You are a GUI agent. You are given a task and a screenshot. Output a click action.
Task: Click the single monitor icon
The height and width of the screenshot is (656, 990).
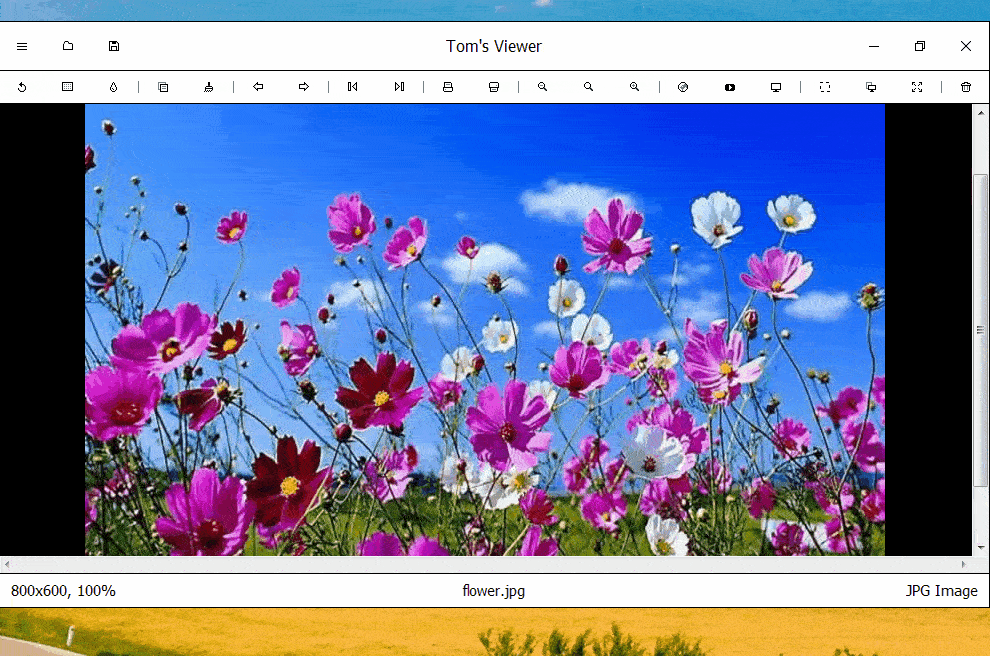(x=776, y=87)
